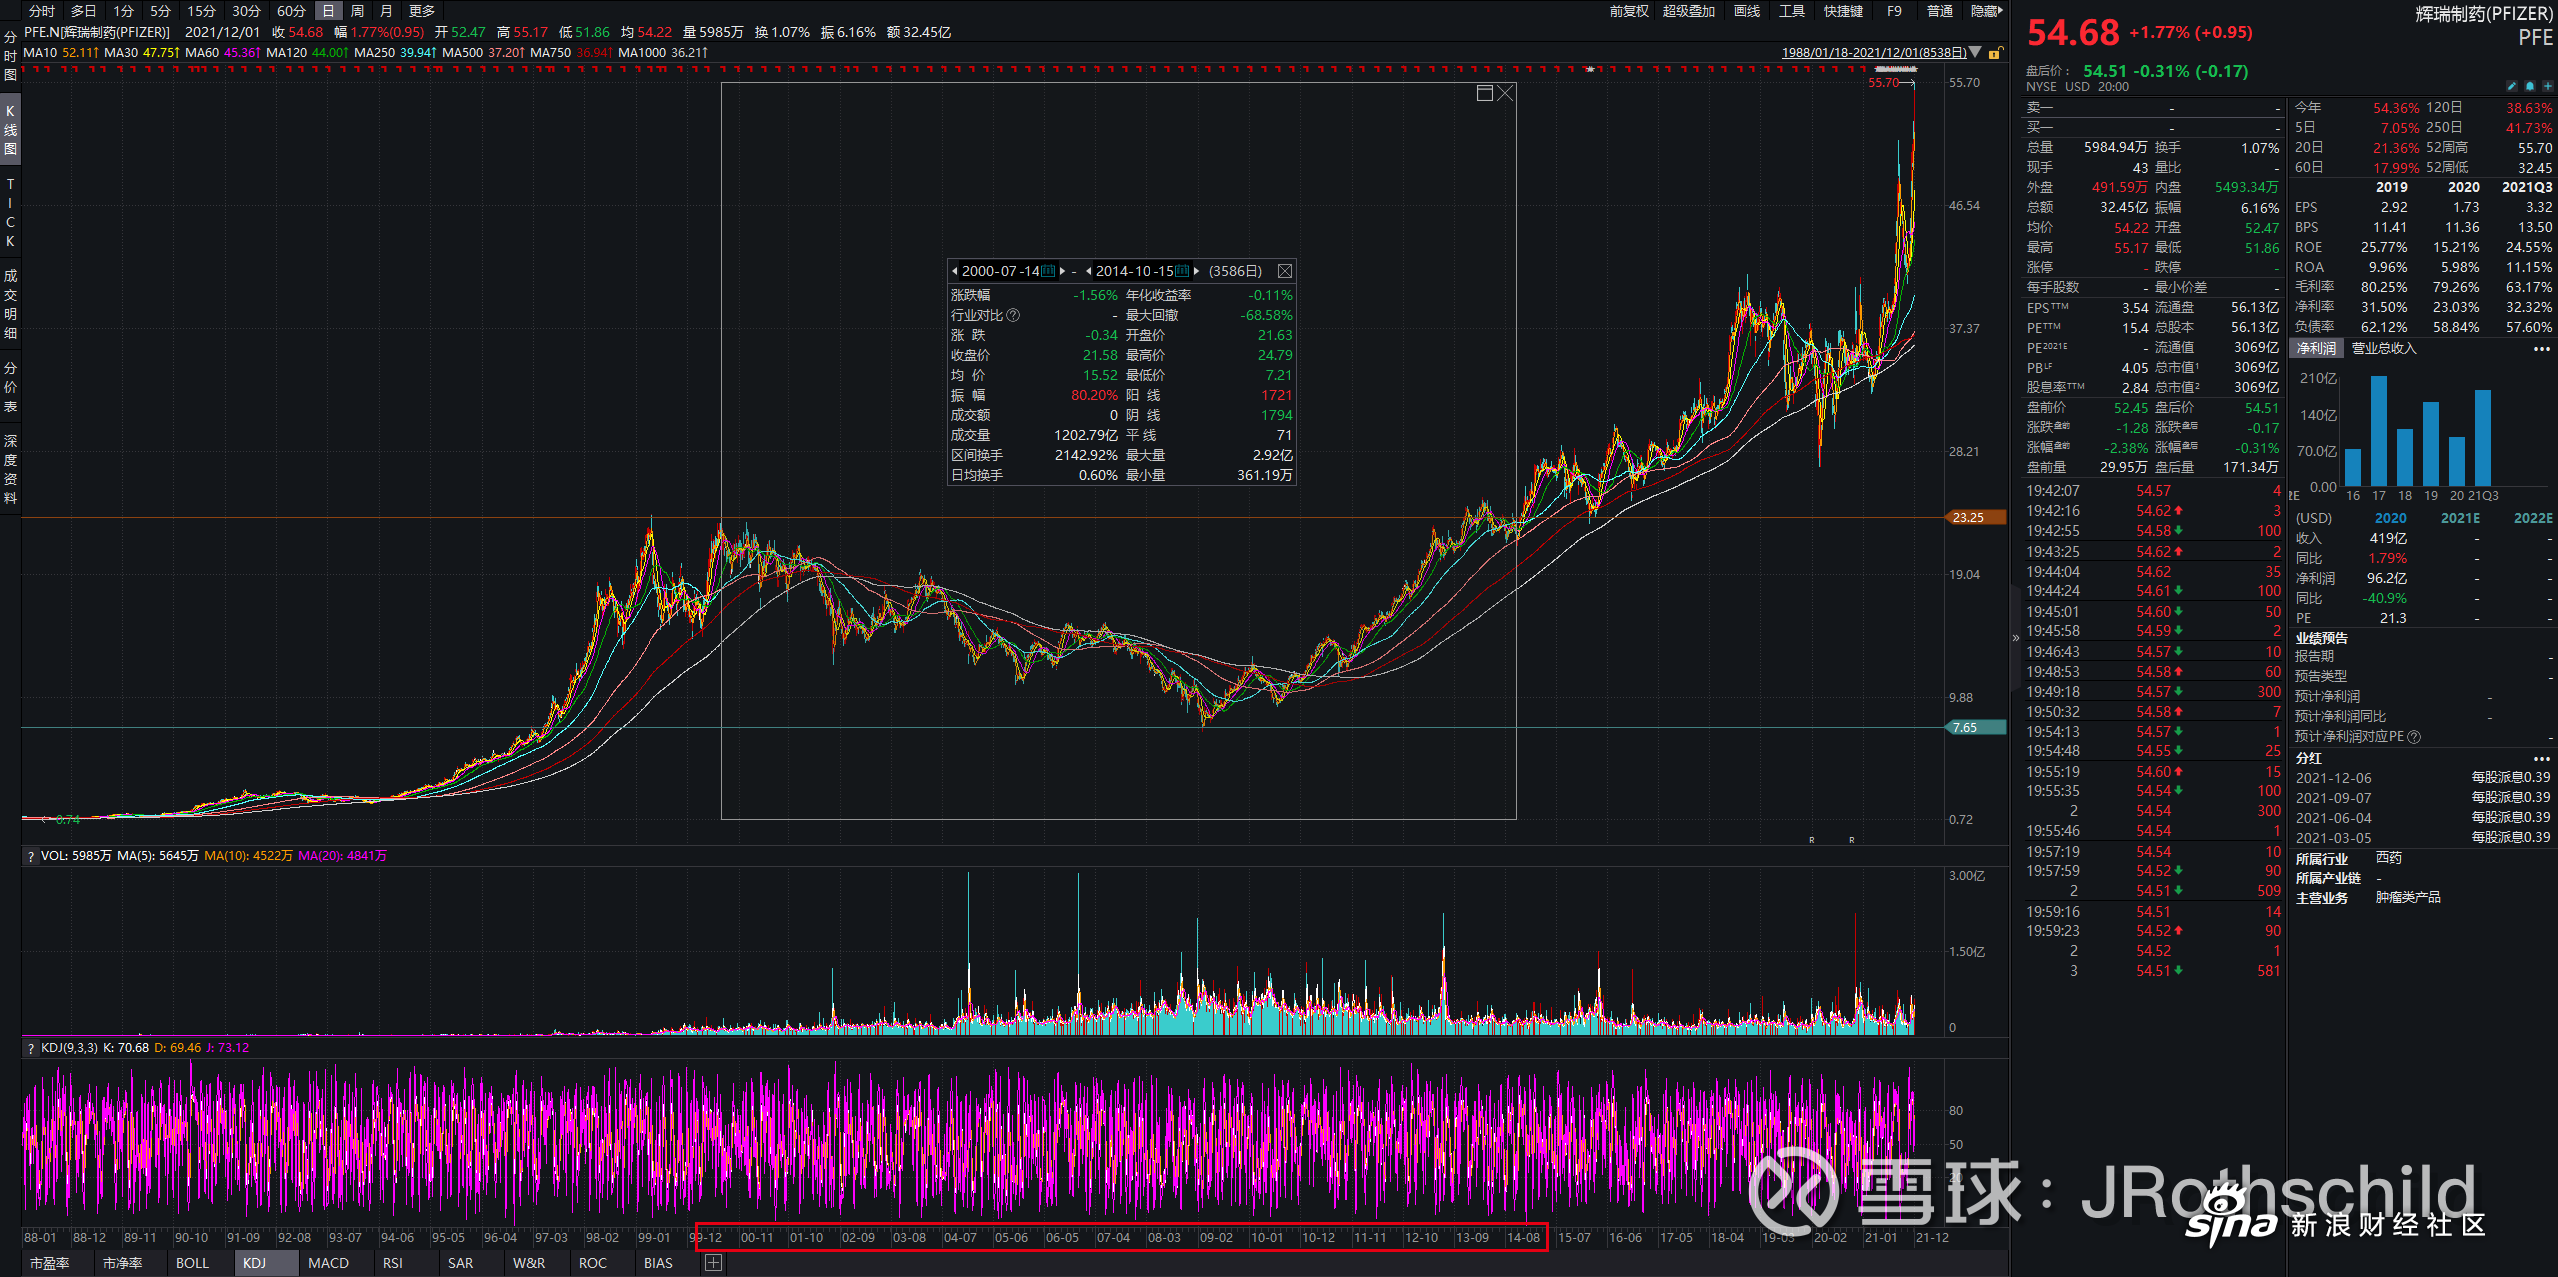Close the selected range box

[1505, 93]
